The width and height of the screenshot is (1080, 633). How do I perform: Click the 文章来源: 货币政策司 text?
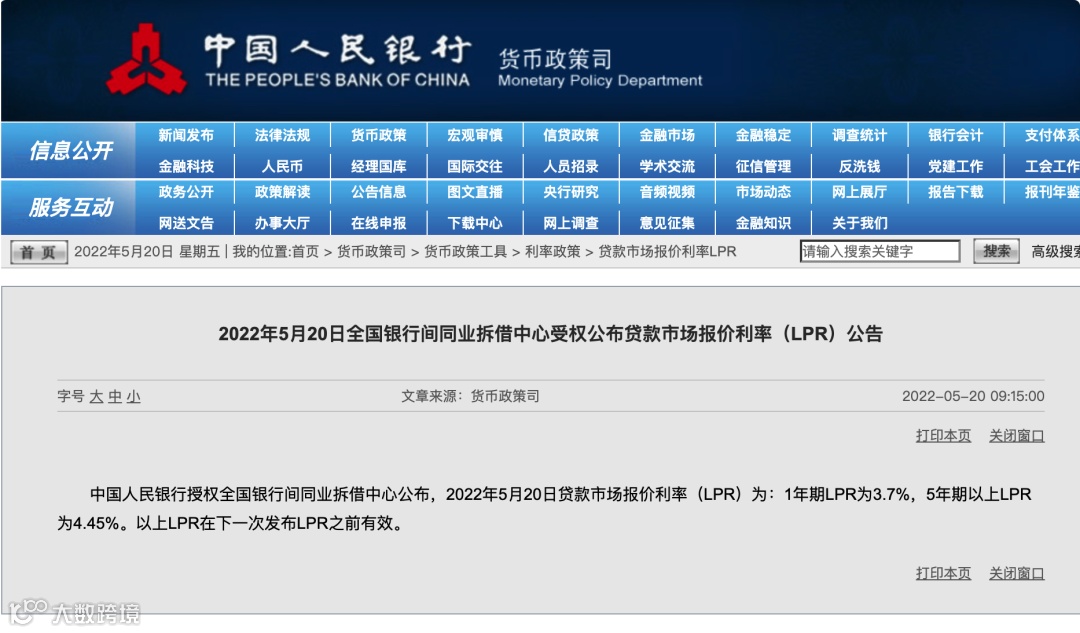[470, 396]
